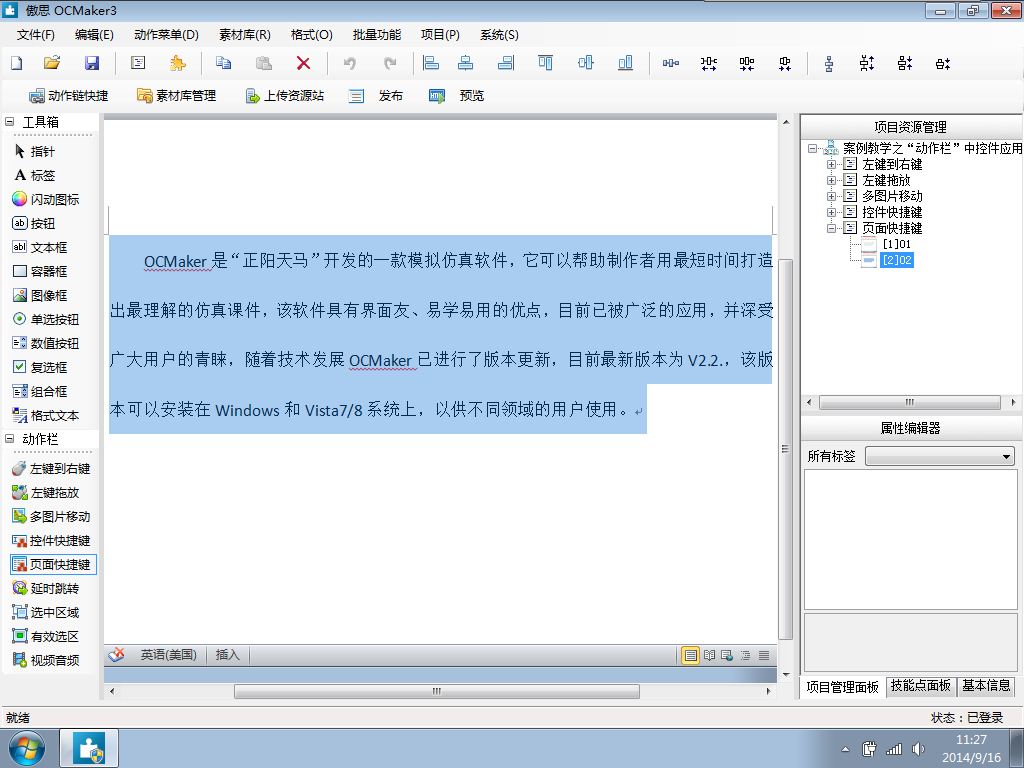
Task: Open the 系统(S) menu
Action: pyautogui.click(x=499, y=35)
